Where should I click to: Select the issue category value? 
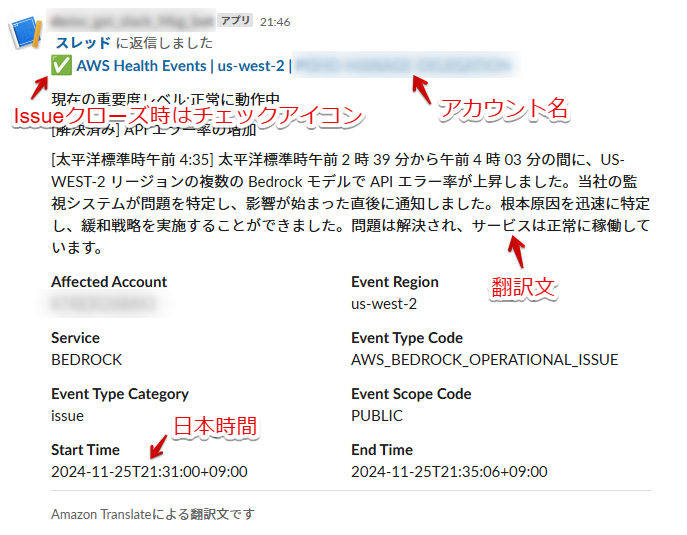click(67, 416)
